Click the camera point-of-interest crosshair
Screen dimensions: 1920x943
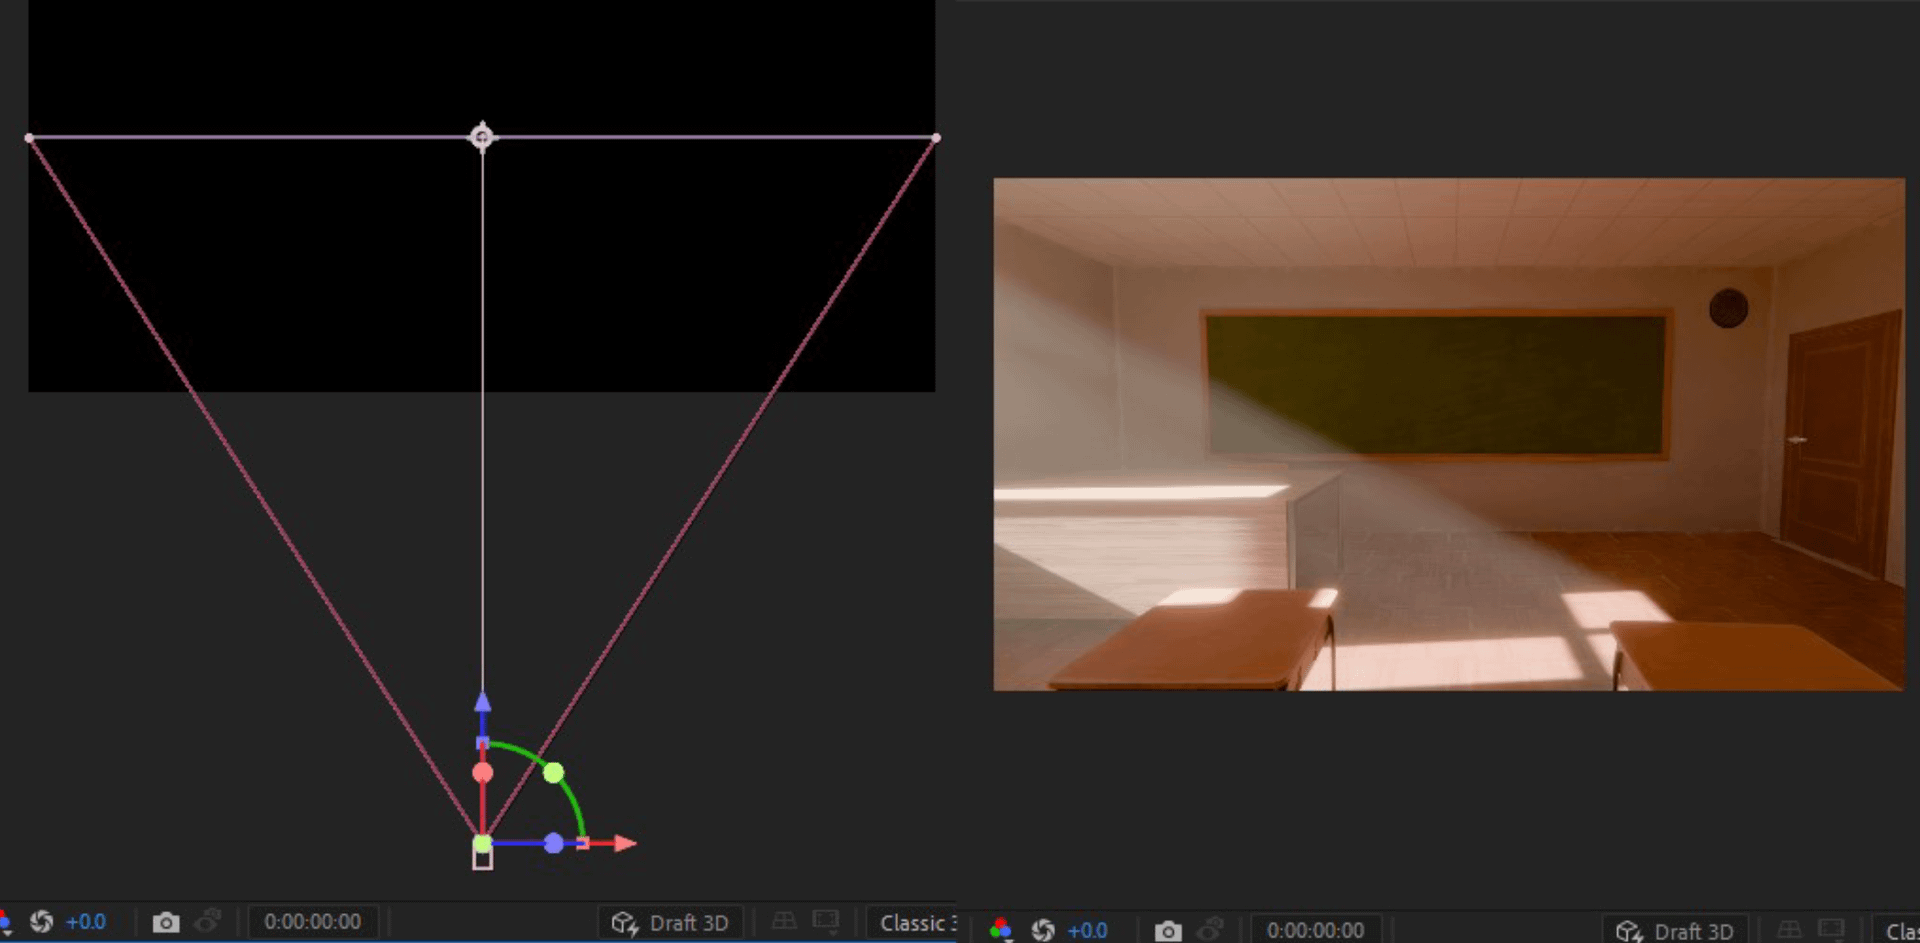(482, 137)
